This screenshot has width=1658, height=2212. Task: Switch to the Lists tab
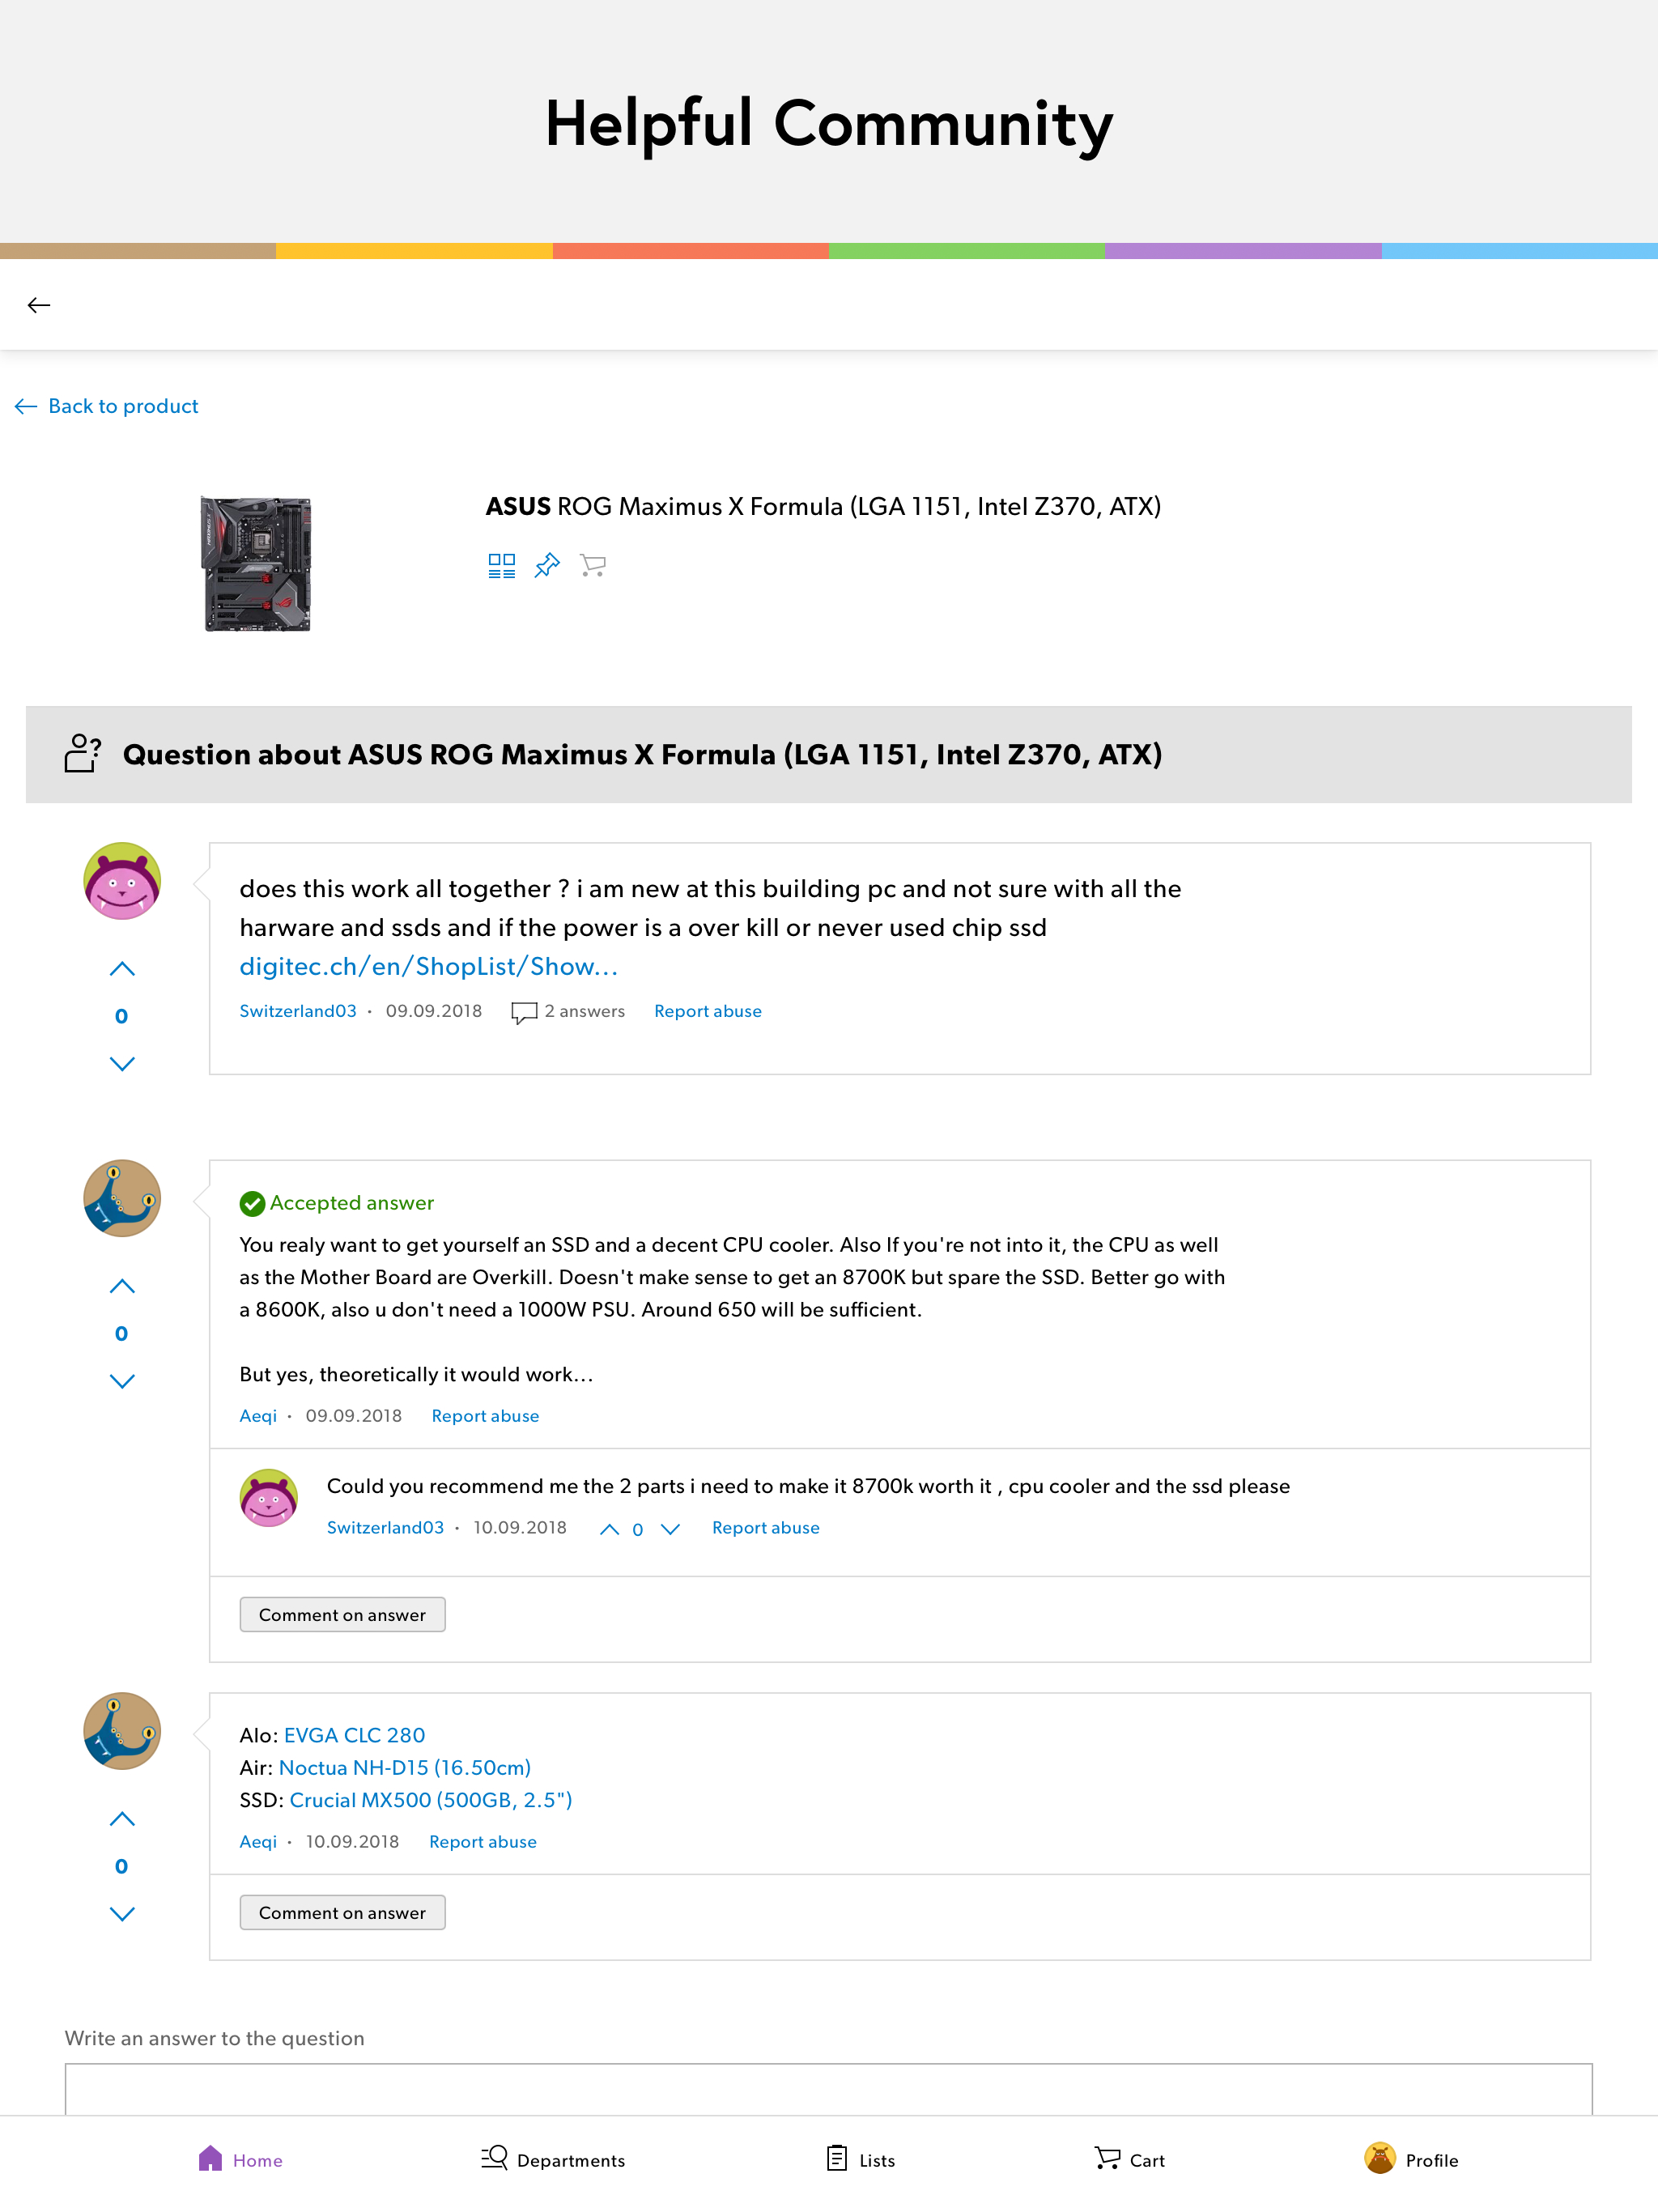point(861,2160)
